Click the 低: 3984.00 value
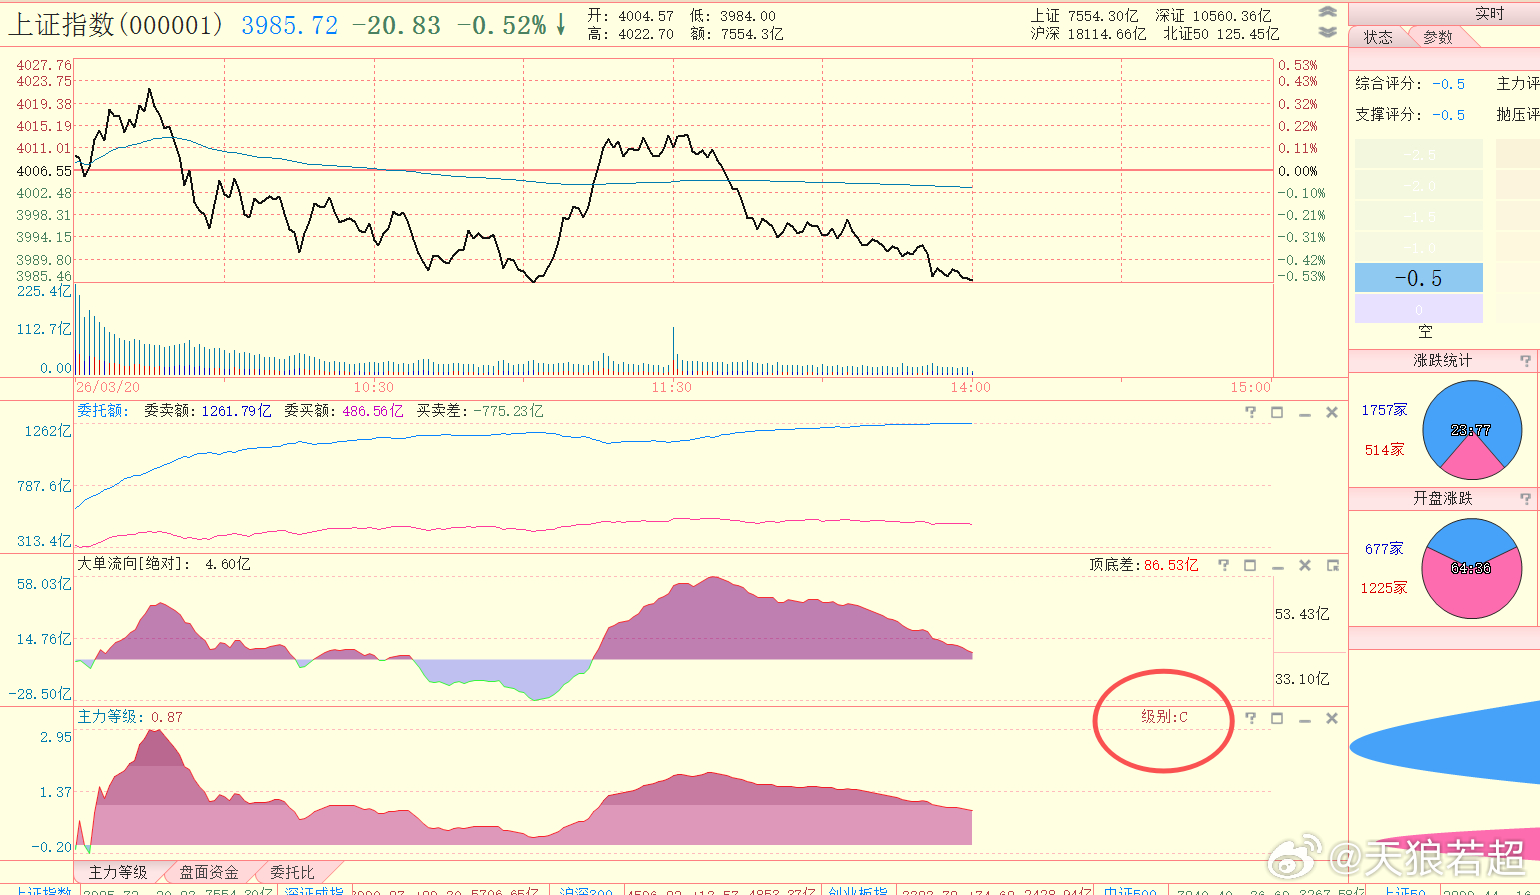This screenshot has height=895, width=1540. 733,16
